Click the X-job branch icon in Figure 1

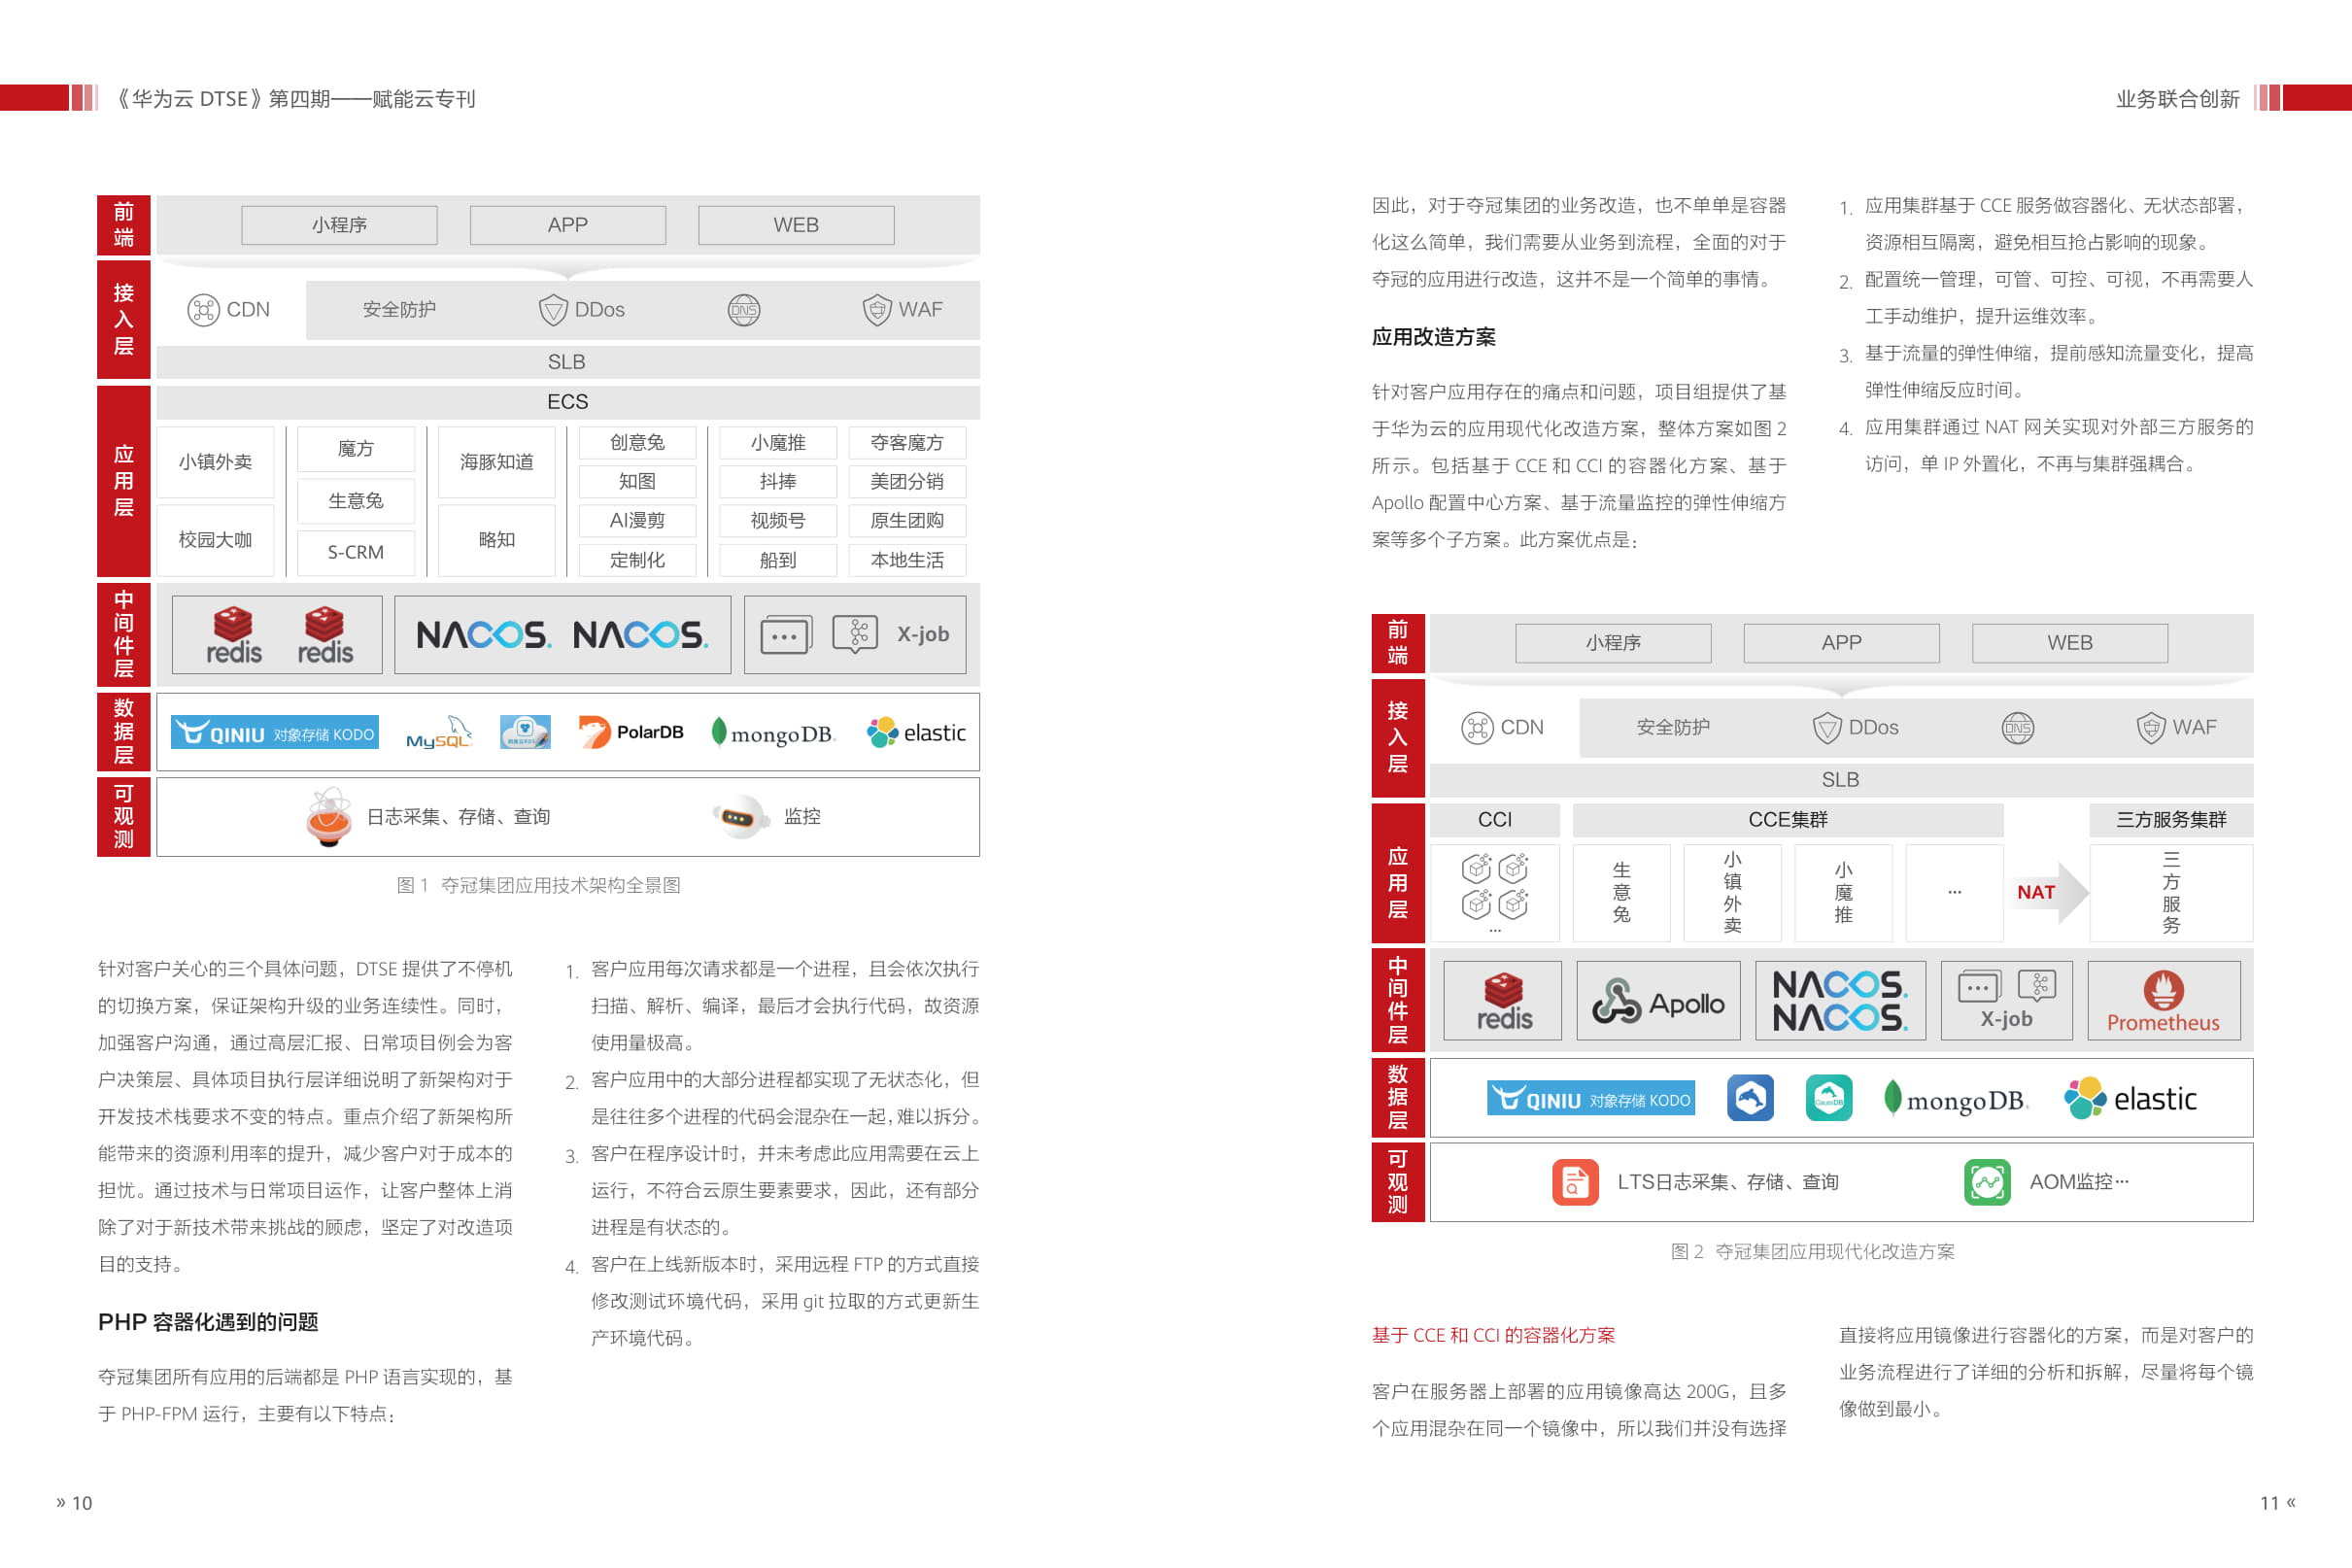[x=855, y=634]
